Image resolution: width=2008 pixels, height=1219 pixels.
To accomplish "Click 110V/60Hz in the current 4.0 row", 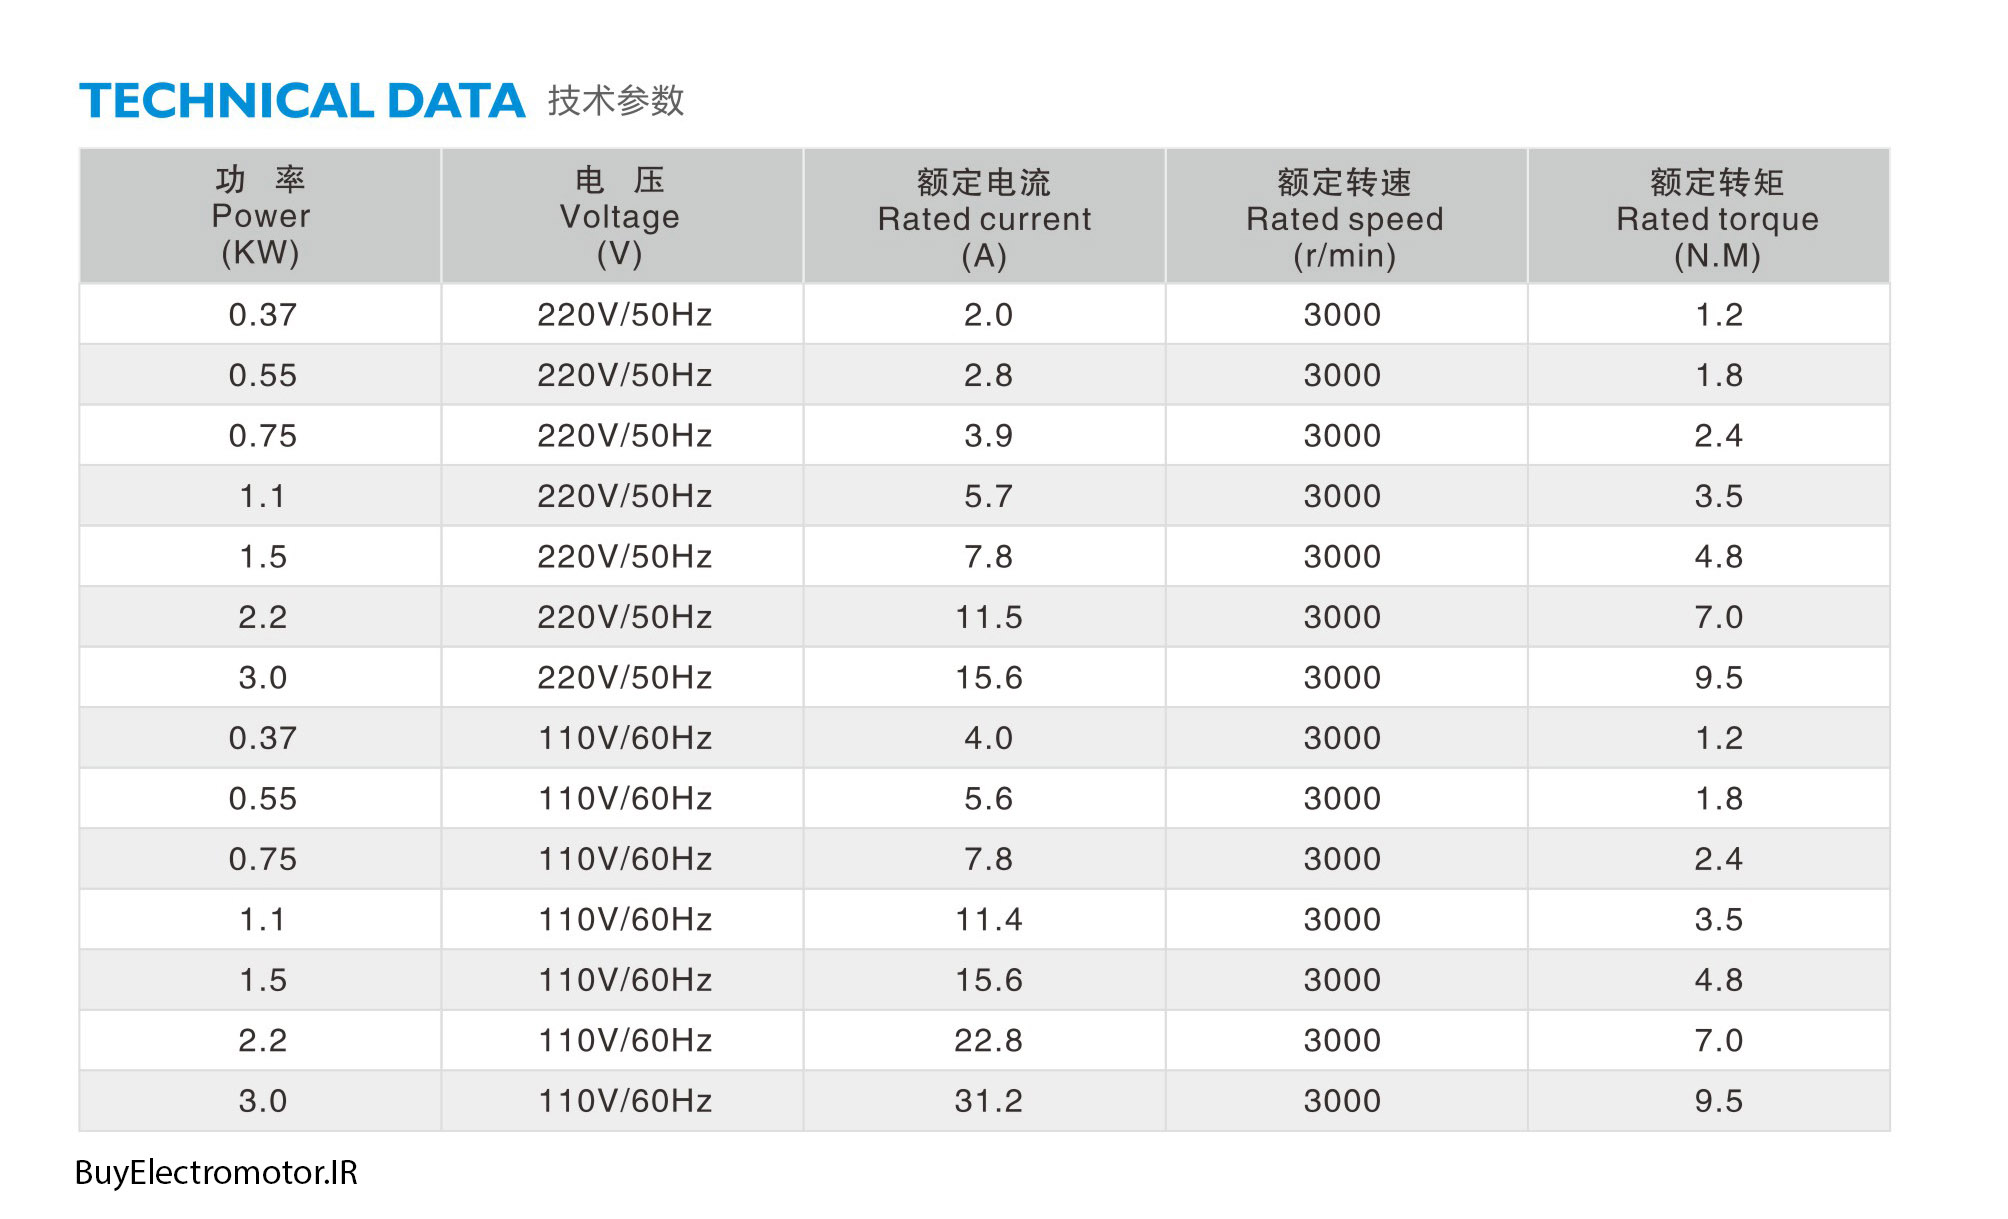I will pyautogui.click(x=624, y=738).
